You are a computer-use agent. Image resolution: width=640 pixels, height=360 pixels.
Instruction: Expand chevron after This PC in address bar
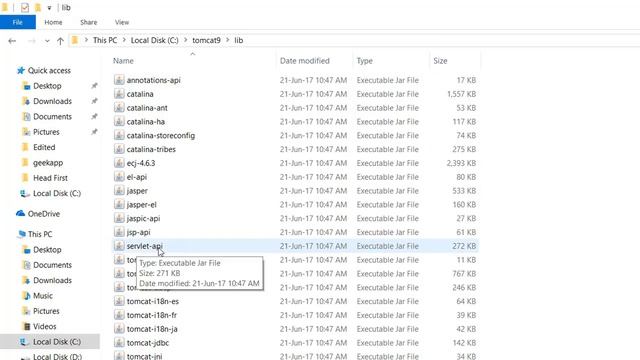tap(124, 40)
